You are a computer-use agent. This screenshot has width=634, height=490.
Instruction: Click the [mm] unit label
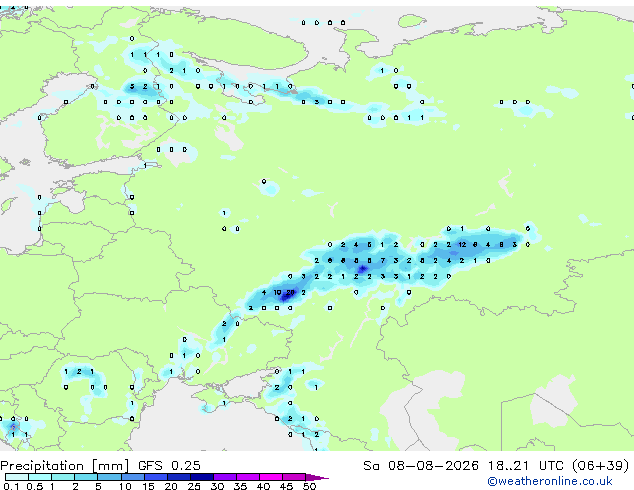click(x=110, y=466)
